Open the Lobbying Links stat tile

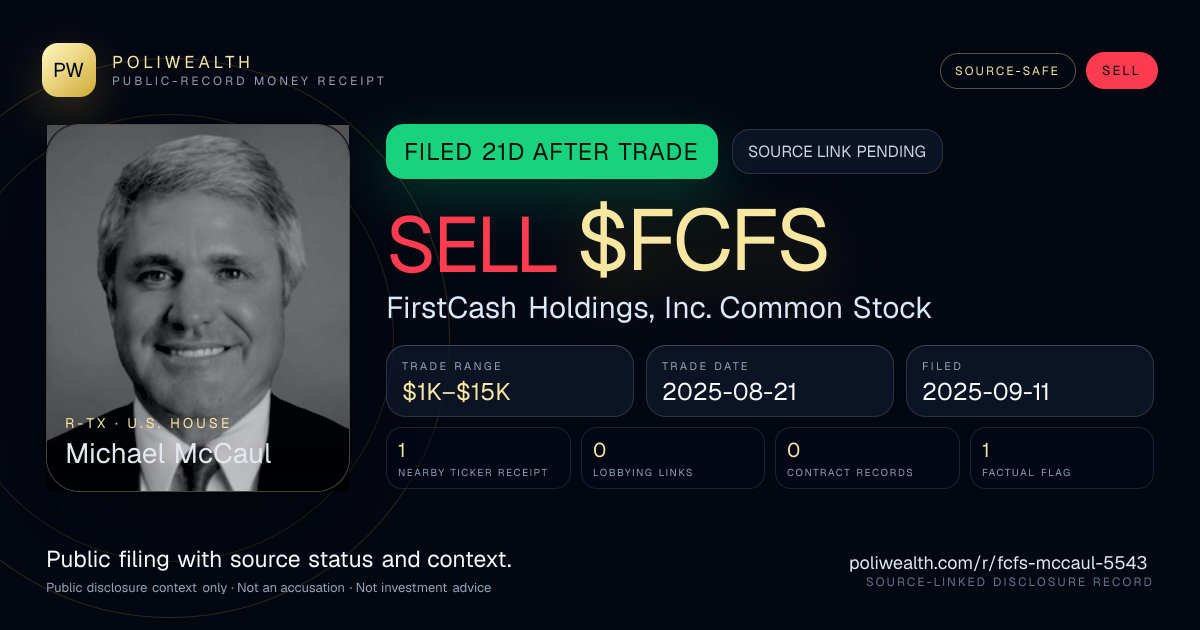coord(673,458)
